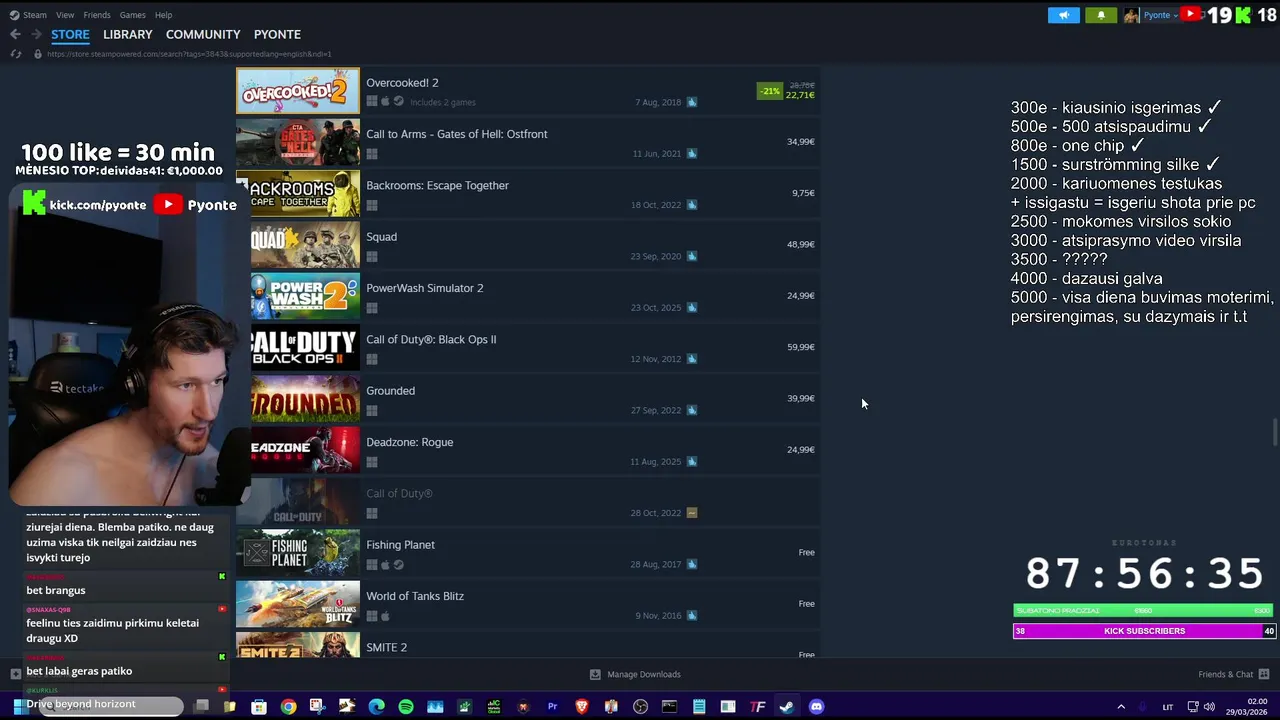The width and height of the screenshot is (1280, 720).
Task: Click the Pyonte profile avatar picture
Action: tap(1131, 15)
